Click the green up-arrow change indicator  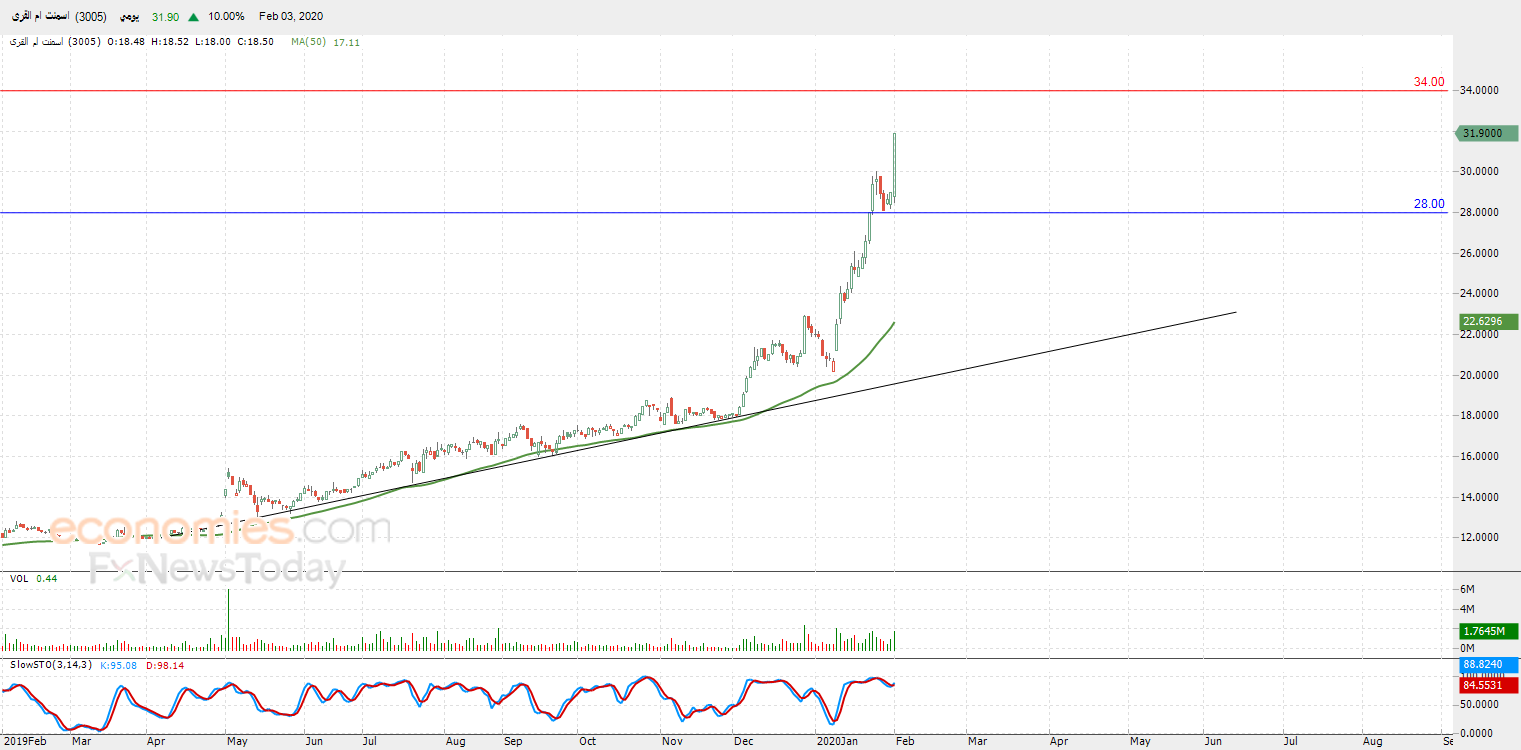(193, 17)
